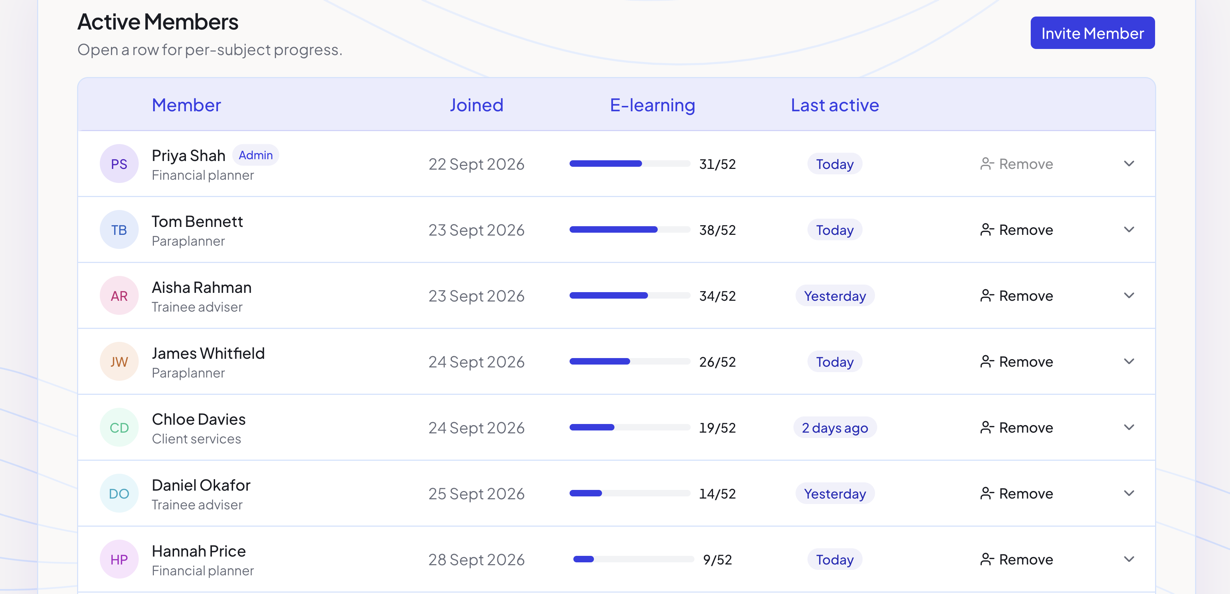This screenshot has height=594, width=1230.
Task: Expand Tom Bennett's row chevron
Action: tap(1129, 230)
